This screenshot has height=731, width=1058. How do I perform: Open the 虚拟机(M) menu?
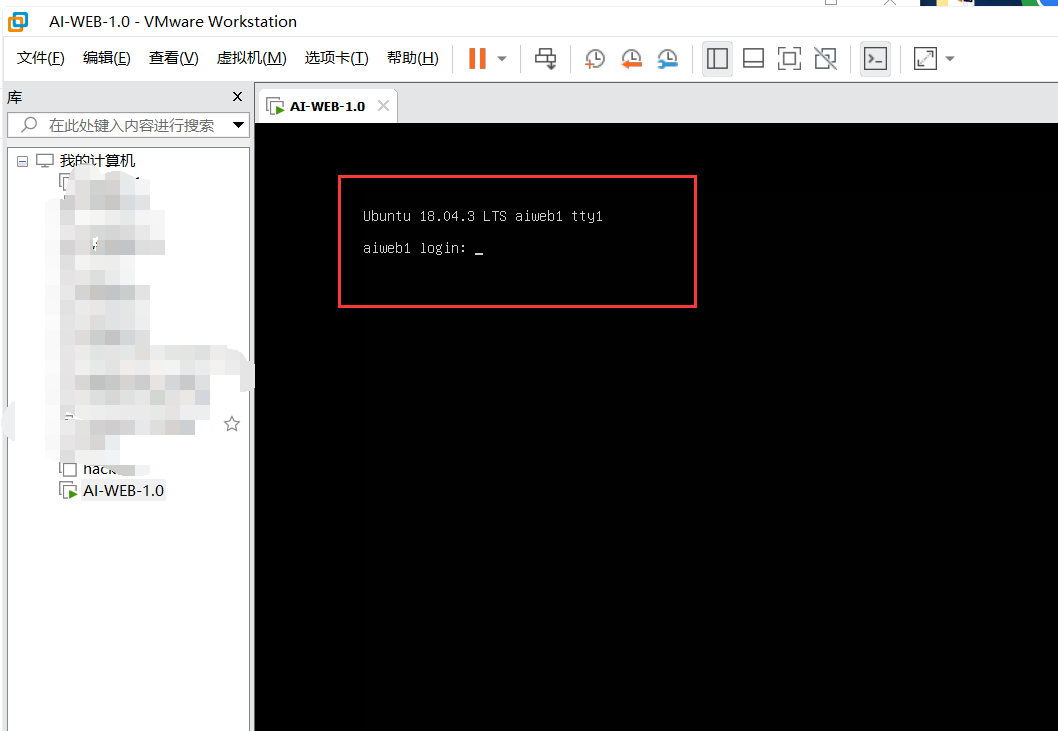pos(251,57)
